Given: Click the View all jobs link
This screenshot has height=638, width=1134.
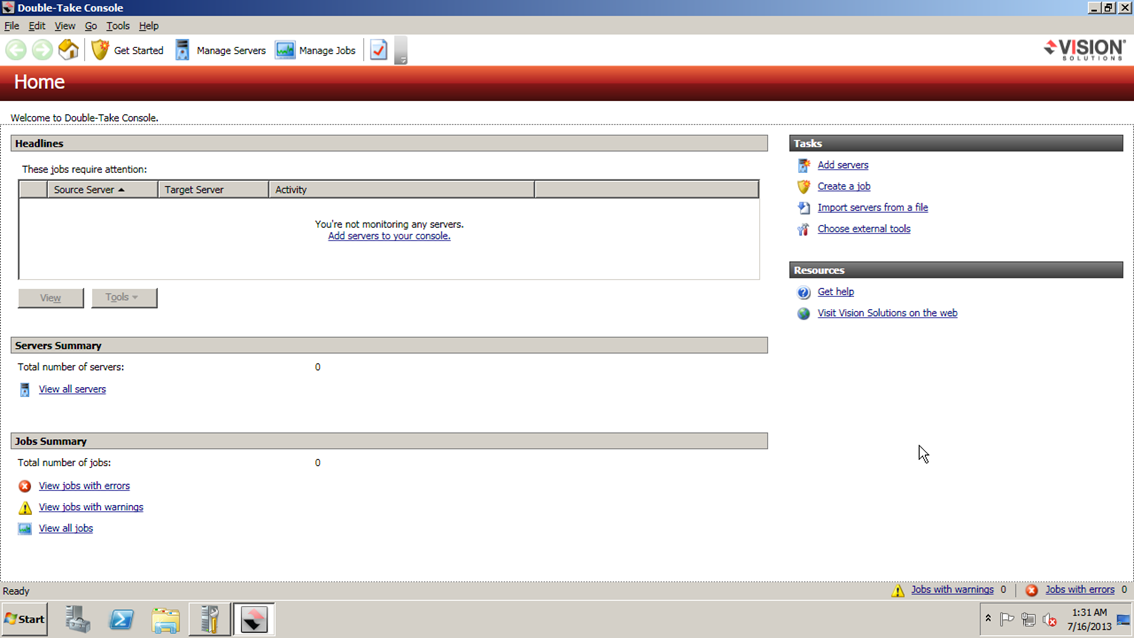Looking at the screenshot, I should pyautogui.click(x=66, y=529).
